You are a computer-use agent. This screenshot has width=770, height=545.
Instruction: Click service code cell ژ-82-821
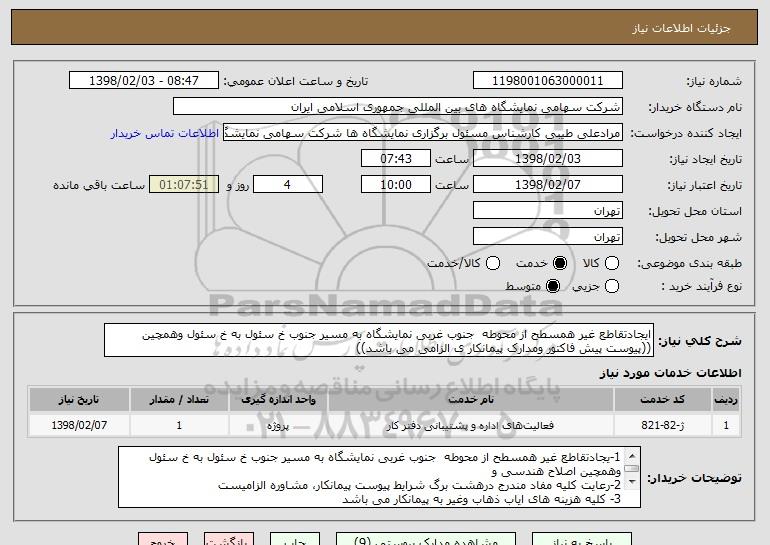click(662, 425)
